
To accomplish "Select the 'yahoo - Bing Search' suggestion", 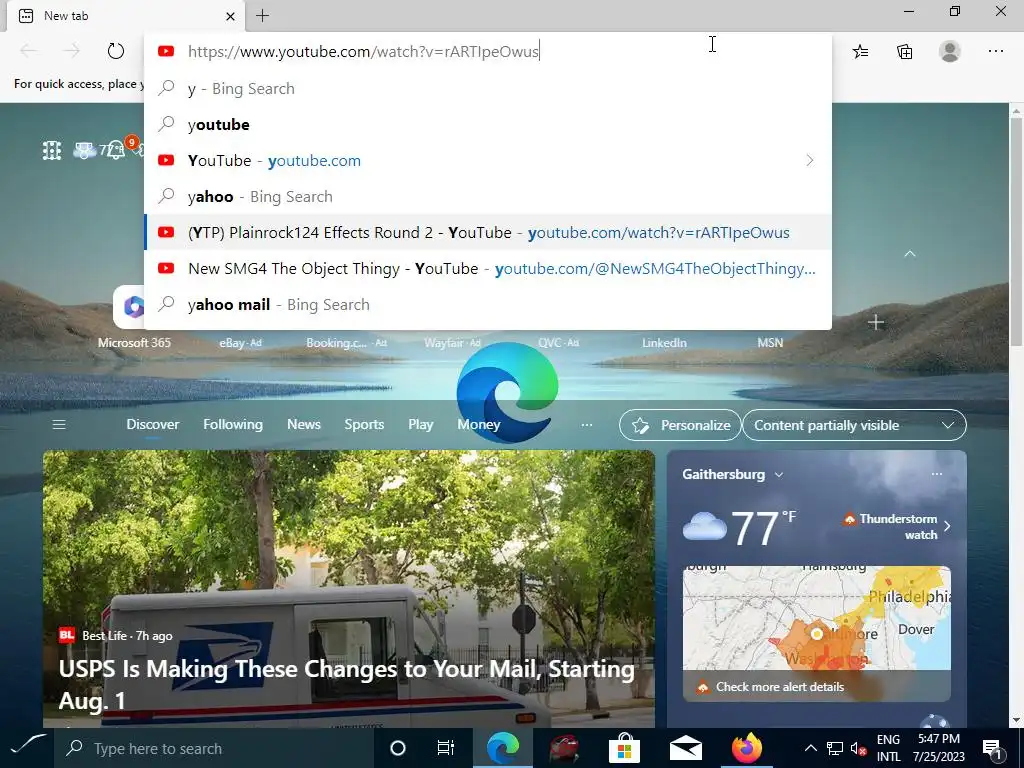I will [488, 197].
